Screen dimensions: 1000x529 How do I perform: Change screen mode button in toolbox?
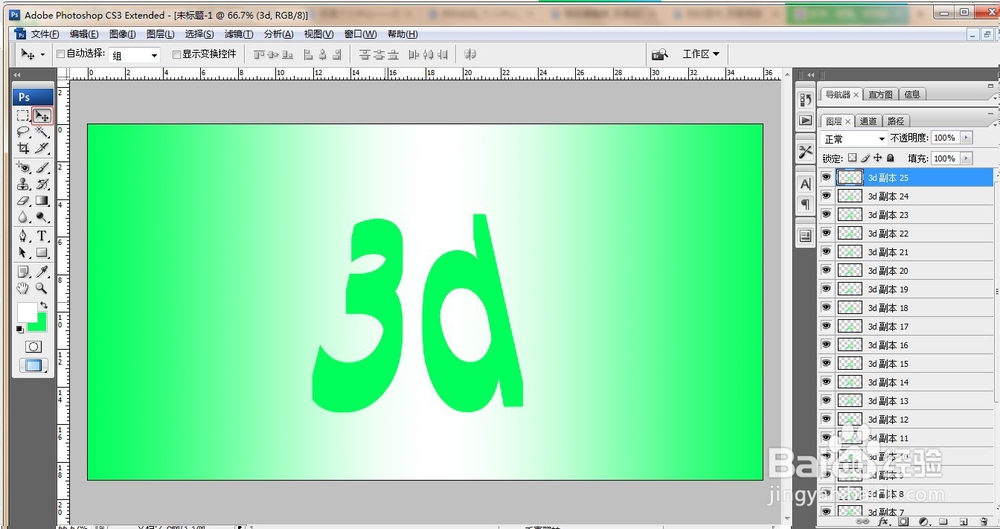coord(33,366)
